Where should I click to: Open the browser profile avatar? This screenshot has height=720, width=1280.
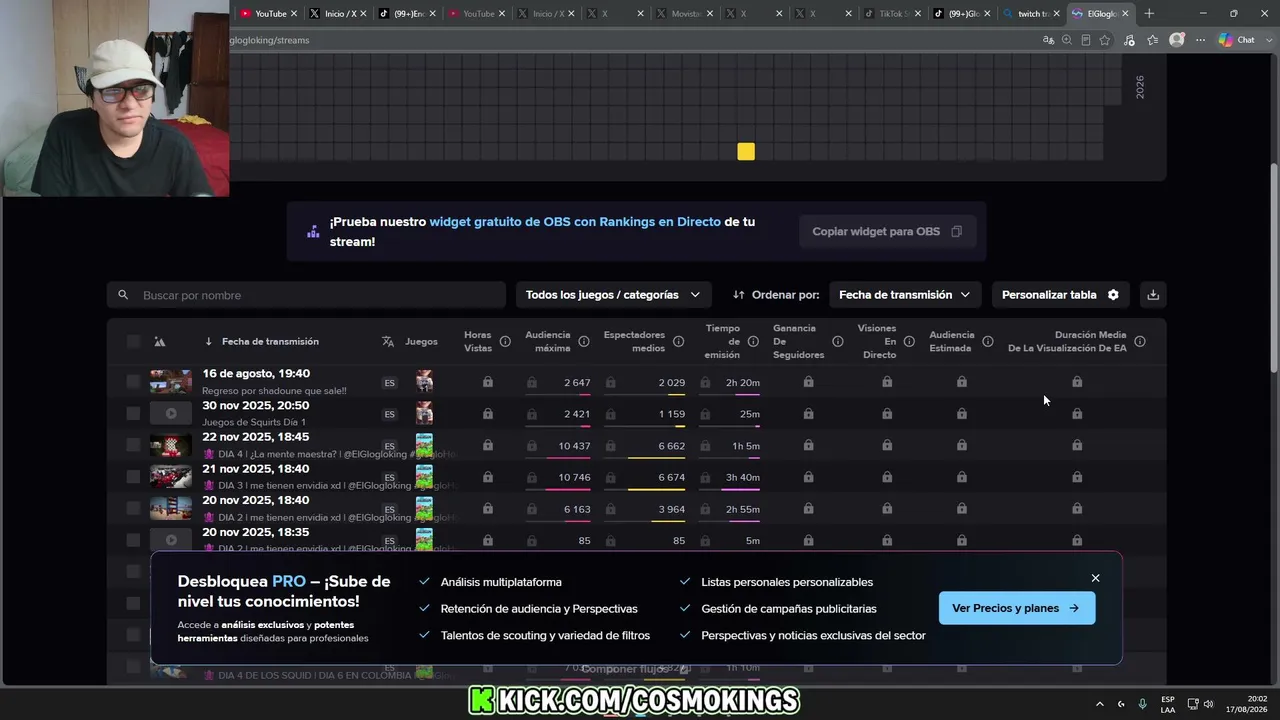tap(1177, 40)
